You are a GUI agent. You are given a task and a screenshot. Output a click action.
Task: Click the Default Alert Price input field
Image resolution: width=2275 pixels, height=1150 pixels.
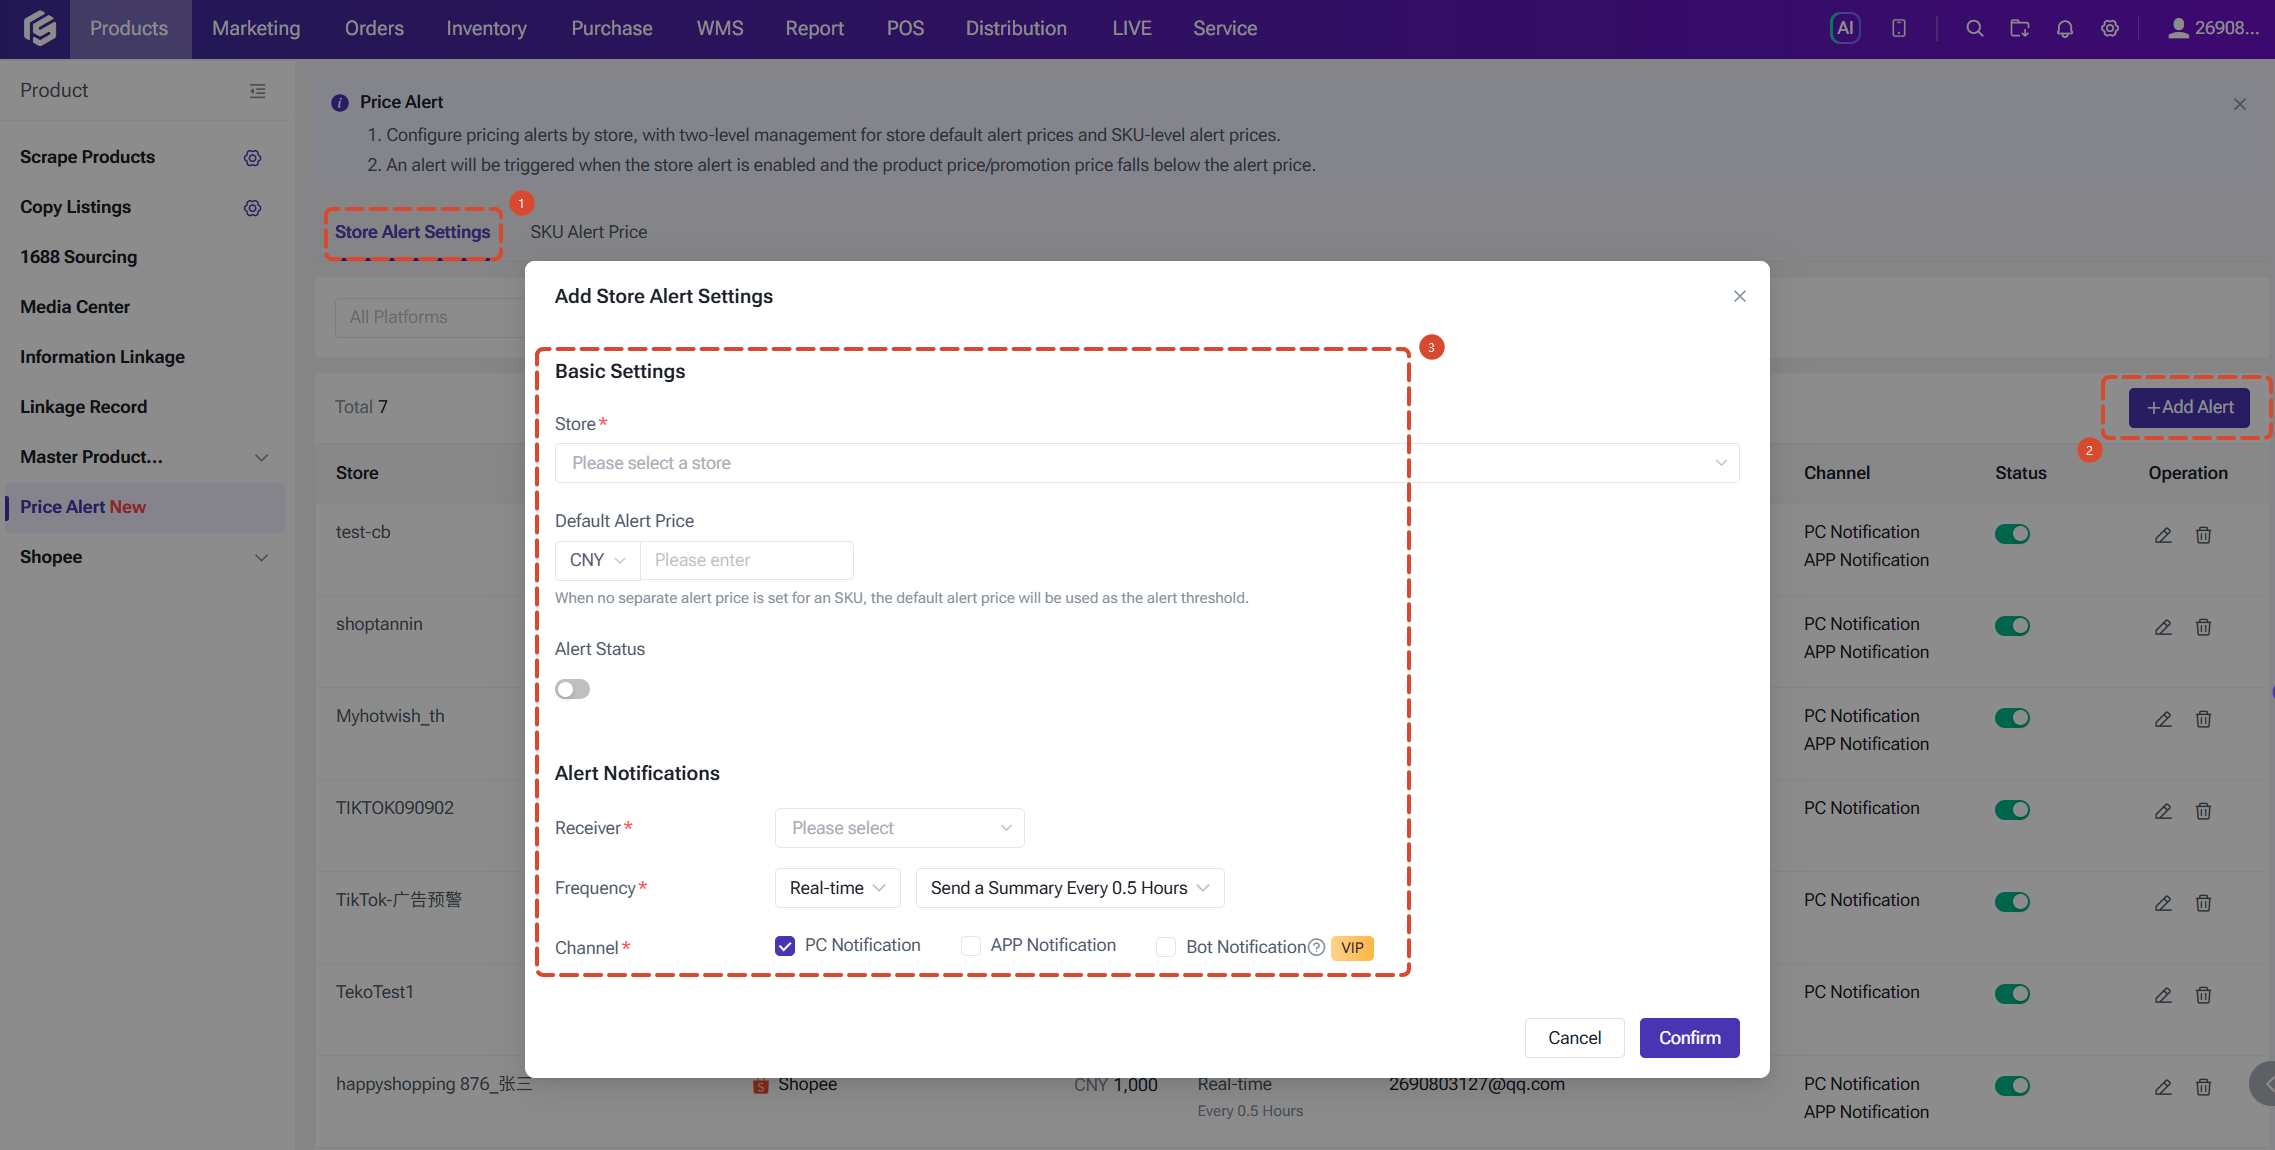pyautogui.click(x=747, y=560)
